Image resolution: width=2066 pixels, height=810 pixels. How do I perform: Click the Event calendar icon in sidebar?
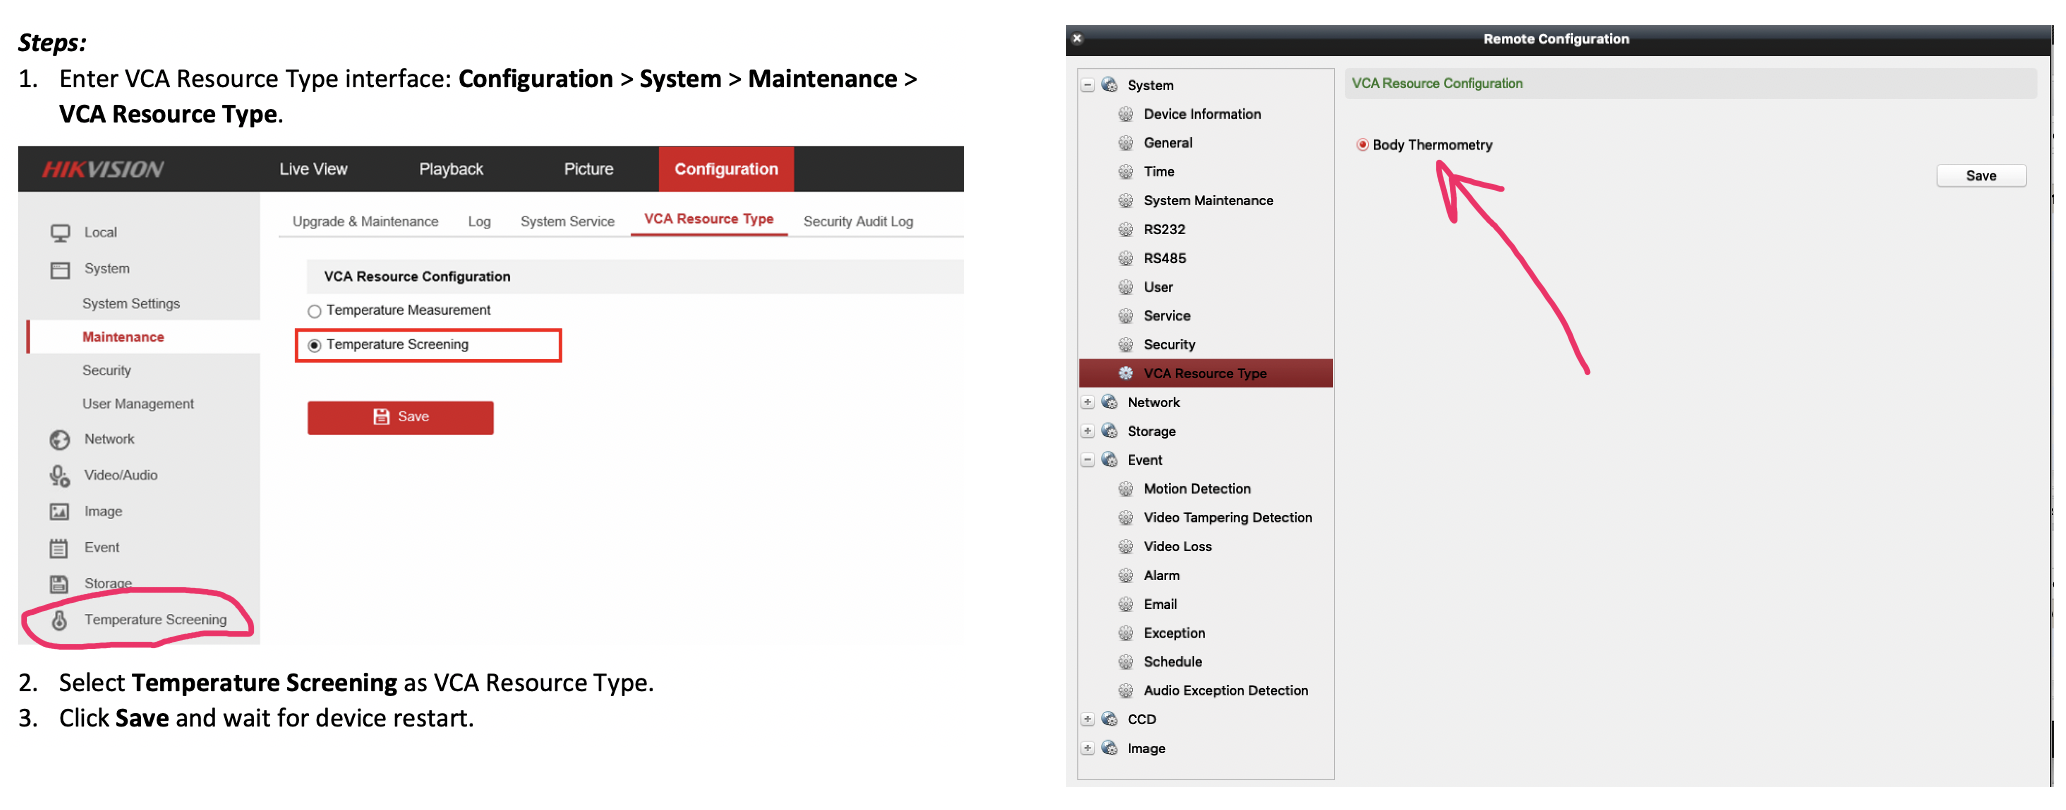tap(60, 548)
